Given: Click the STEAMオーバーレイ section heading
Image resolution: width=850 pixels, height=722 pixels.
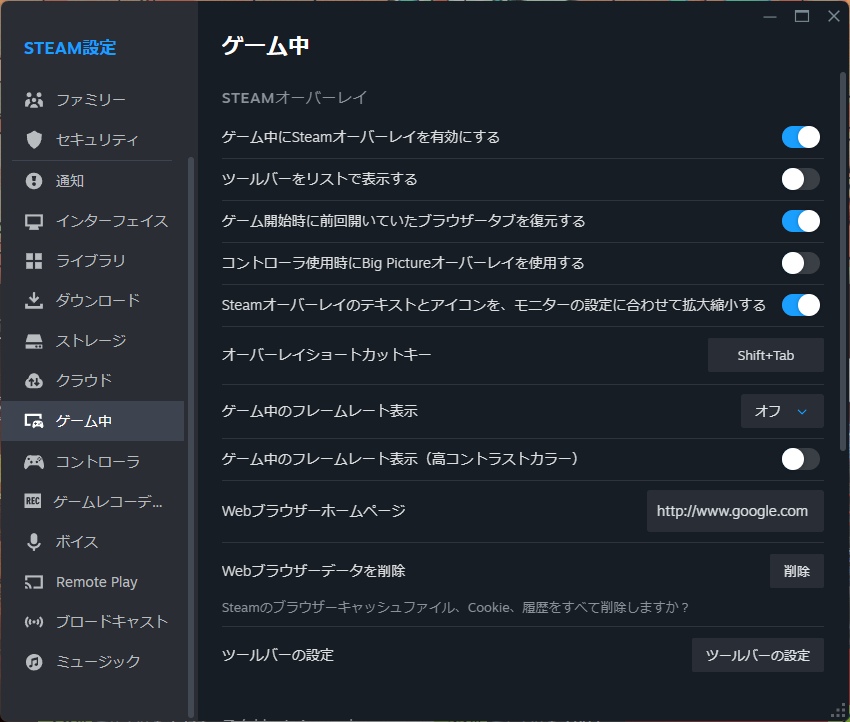Looking at the screenshot, I should (294, 98).
